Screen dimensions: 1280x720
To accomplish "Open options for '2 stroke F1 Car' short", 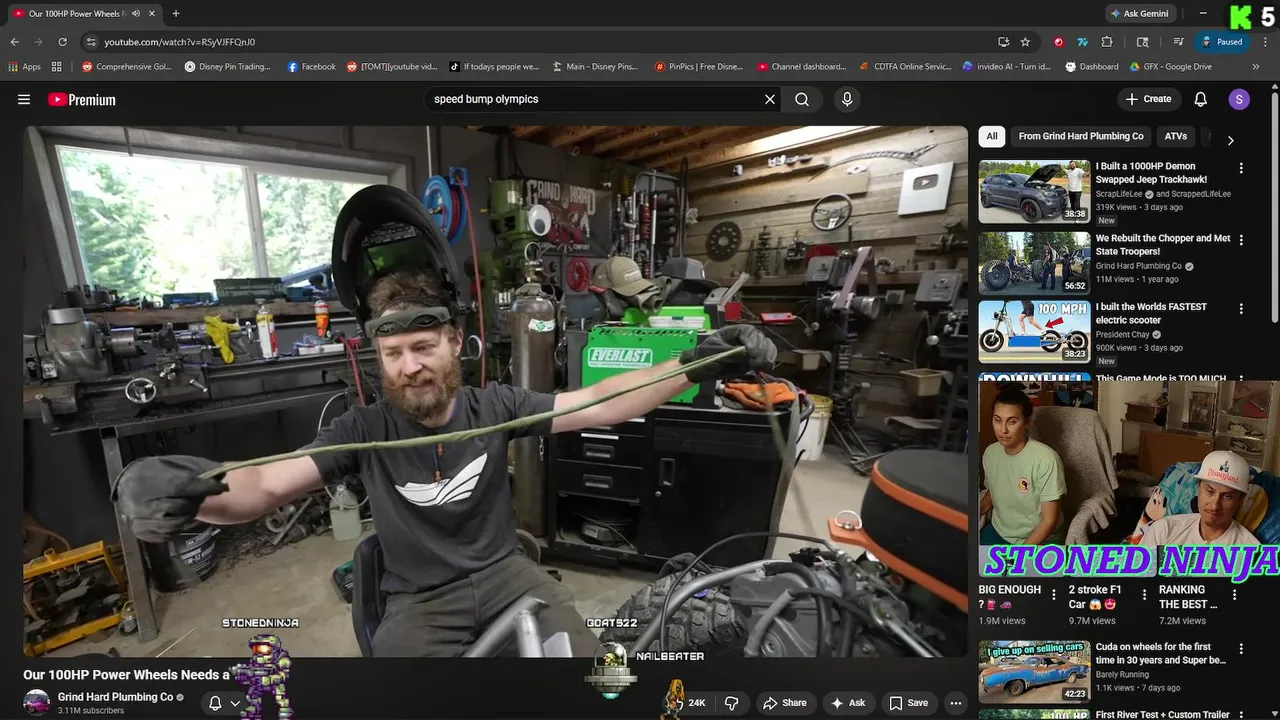I will pos(1144,595).
